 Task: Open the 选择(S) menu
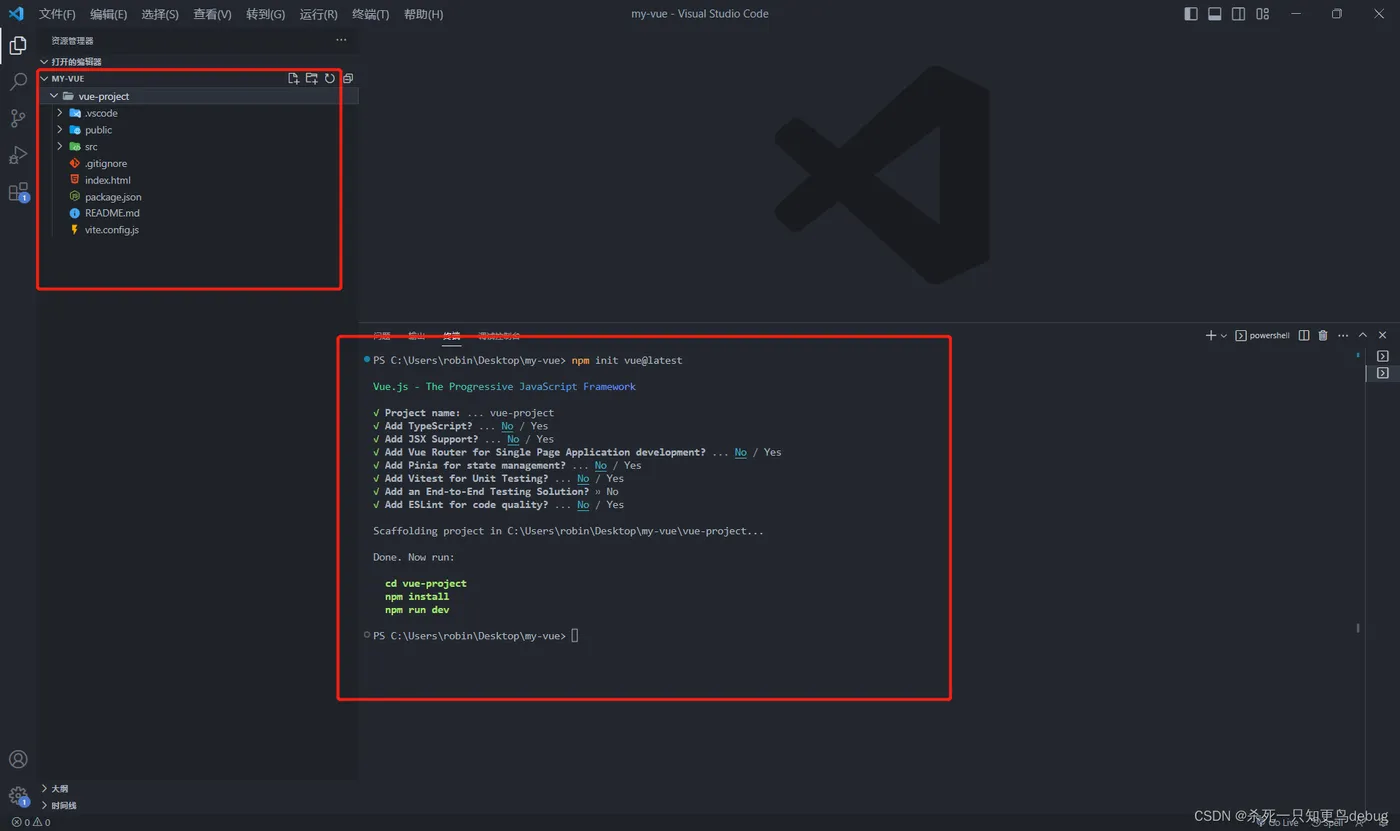pyautogui.click(x=160, y=14)
